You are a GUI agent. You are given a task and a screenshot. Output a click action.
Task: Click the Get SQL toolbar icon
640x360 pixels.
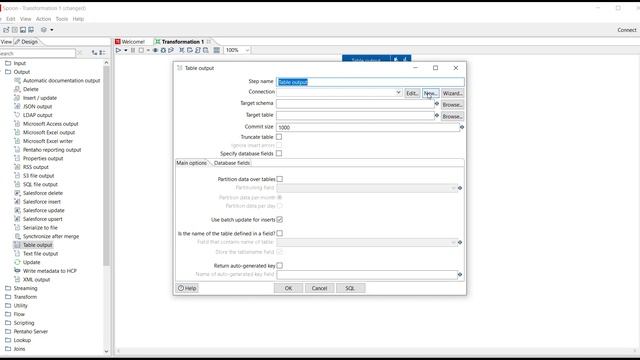pyautogui.click(x=198, y=50)
